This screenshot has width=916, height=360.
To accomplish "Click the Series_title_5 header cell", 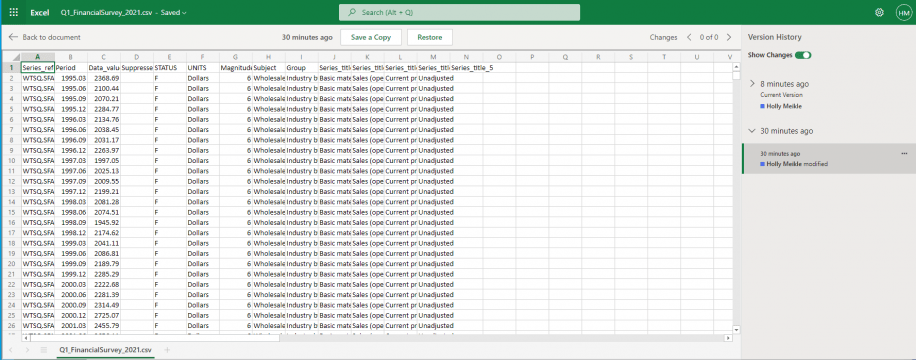I will coord(472,67).
